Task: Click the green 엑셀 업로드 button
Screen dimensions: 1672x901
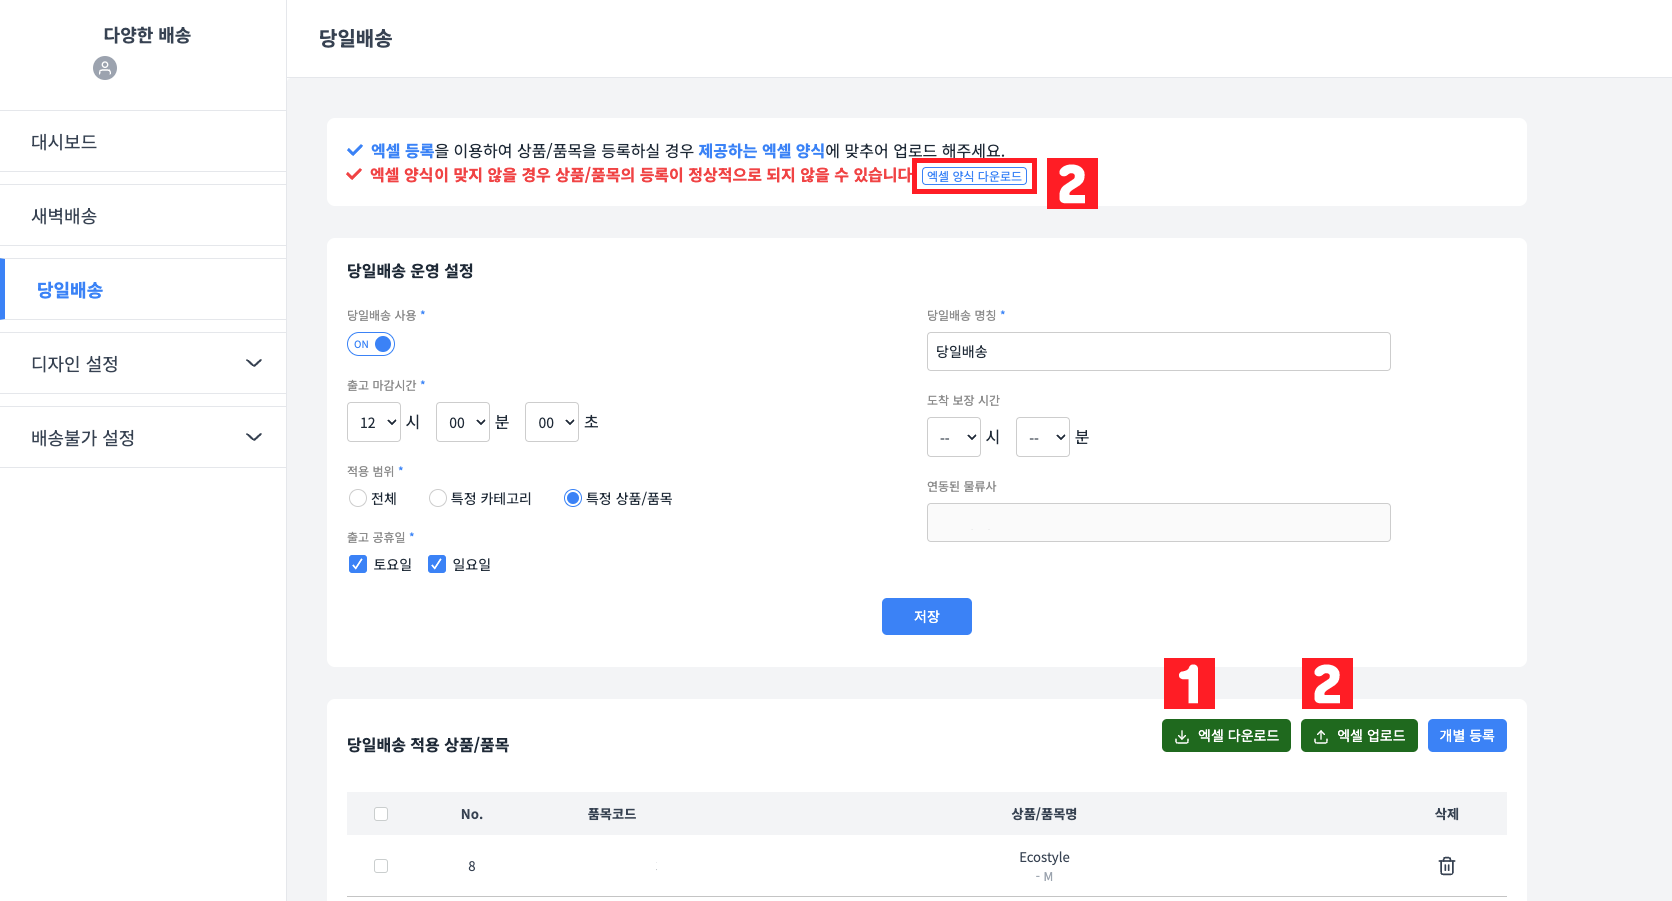Action: click(x=1359, y=736)
